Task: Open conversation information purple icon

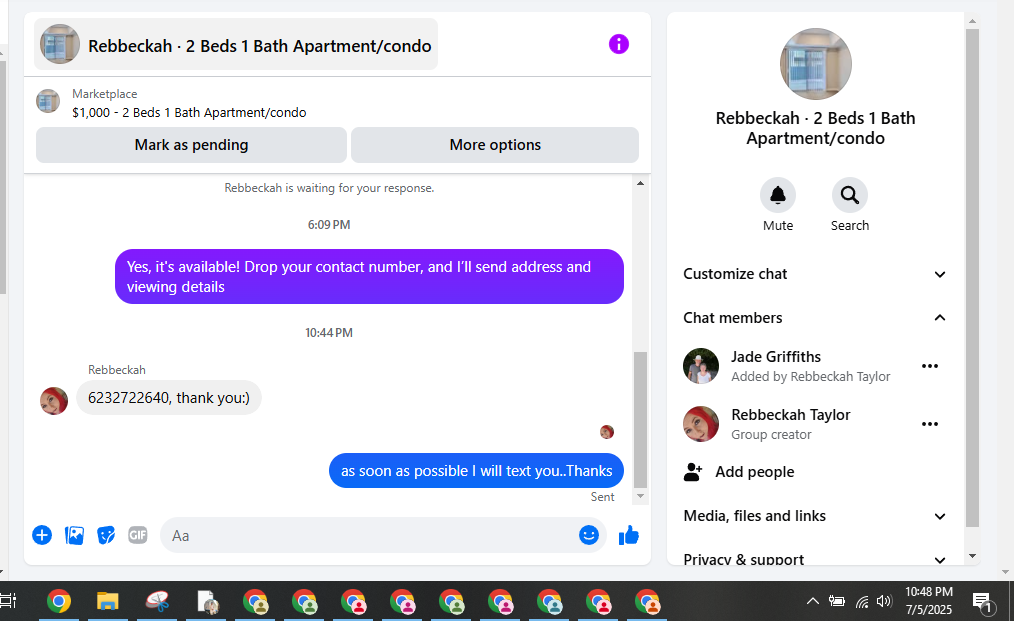Action: pyautogui.click(x=618, y=44)
